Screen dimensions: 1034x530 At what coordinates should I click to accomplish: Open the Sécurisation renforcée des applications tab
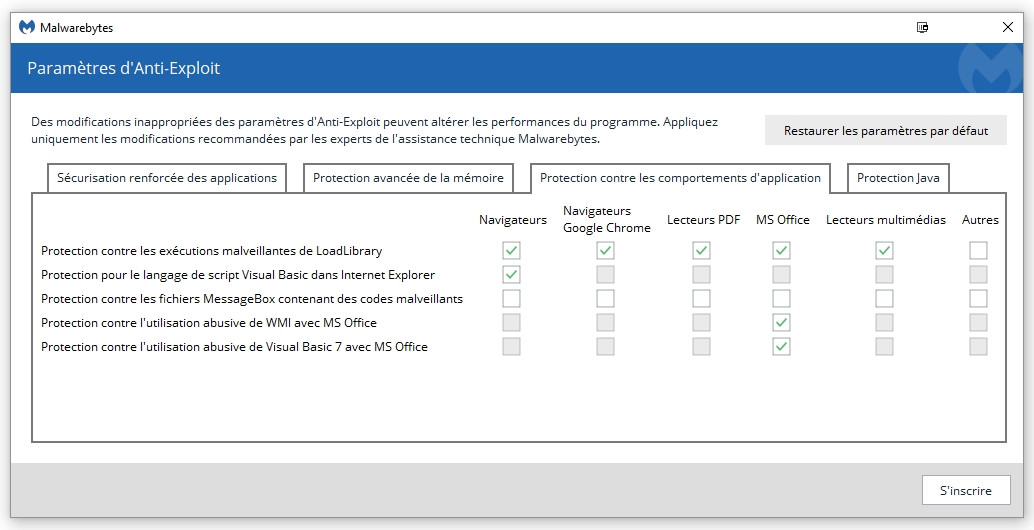tap(167, 178)
